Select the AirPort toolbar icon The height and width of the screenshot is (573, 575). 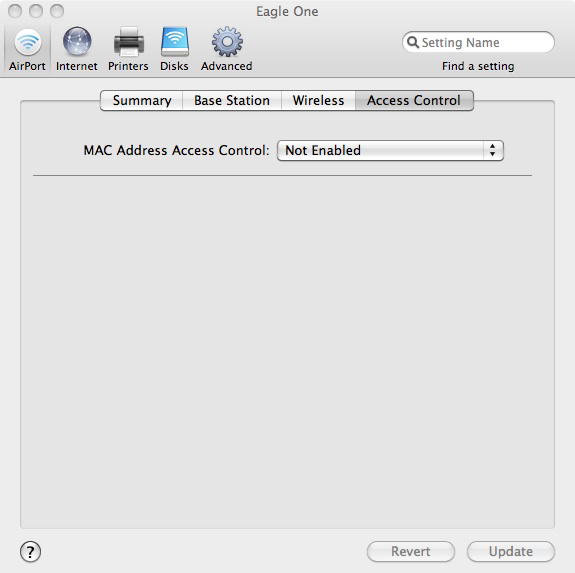[x=28, y=42]
